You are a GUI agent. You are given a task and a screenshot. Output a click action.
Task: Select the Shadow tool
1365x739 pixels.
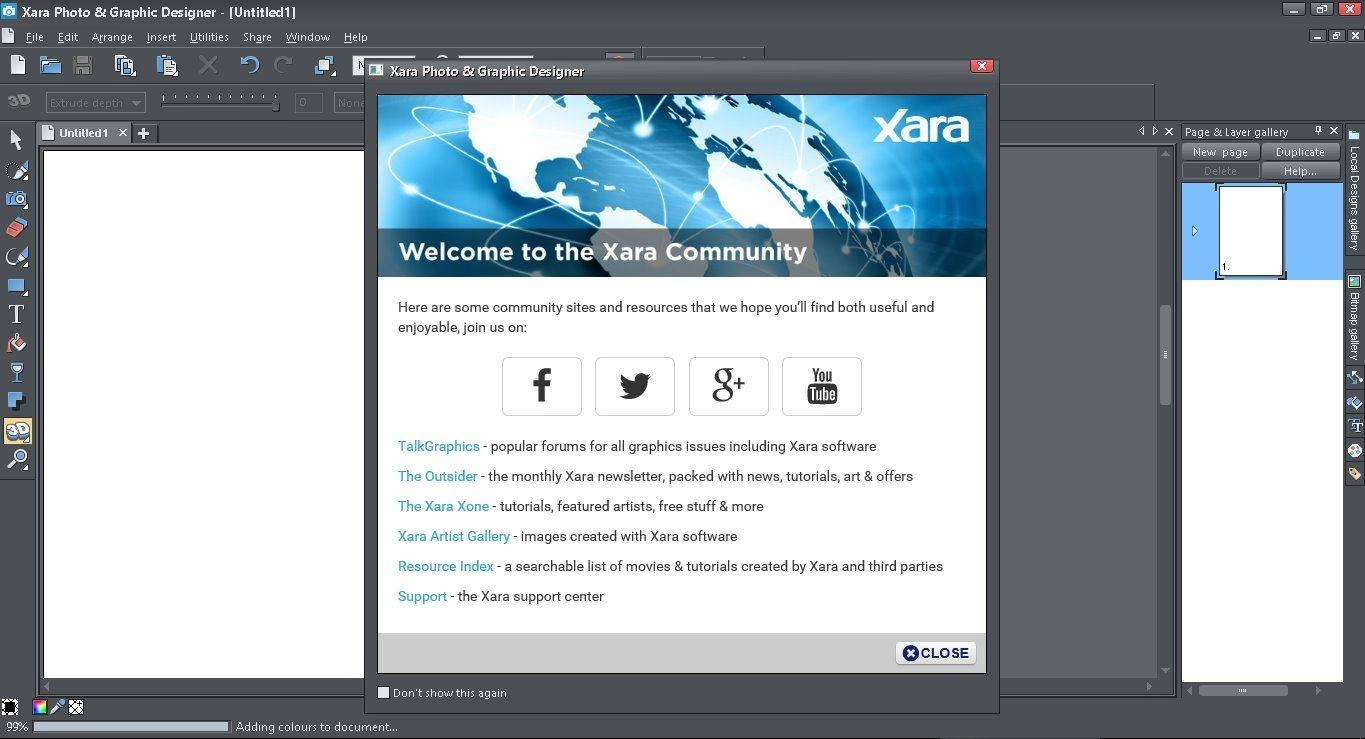tap(16, 402)
